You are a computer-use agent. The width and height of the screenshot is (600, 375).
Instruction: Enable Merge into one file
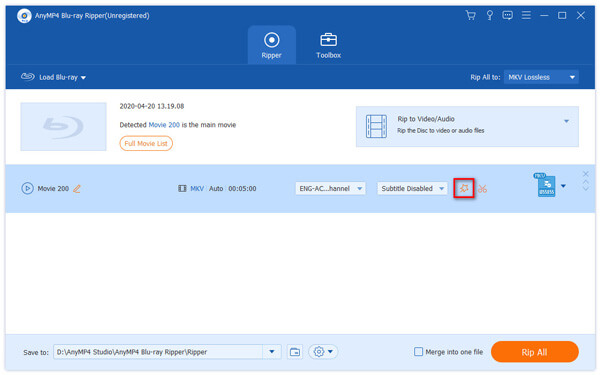pos(418,352)
